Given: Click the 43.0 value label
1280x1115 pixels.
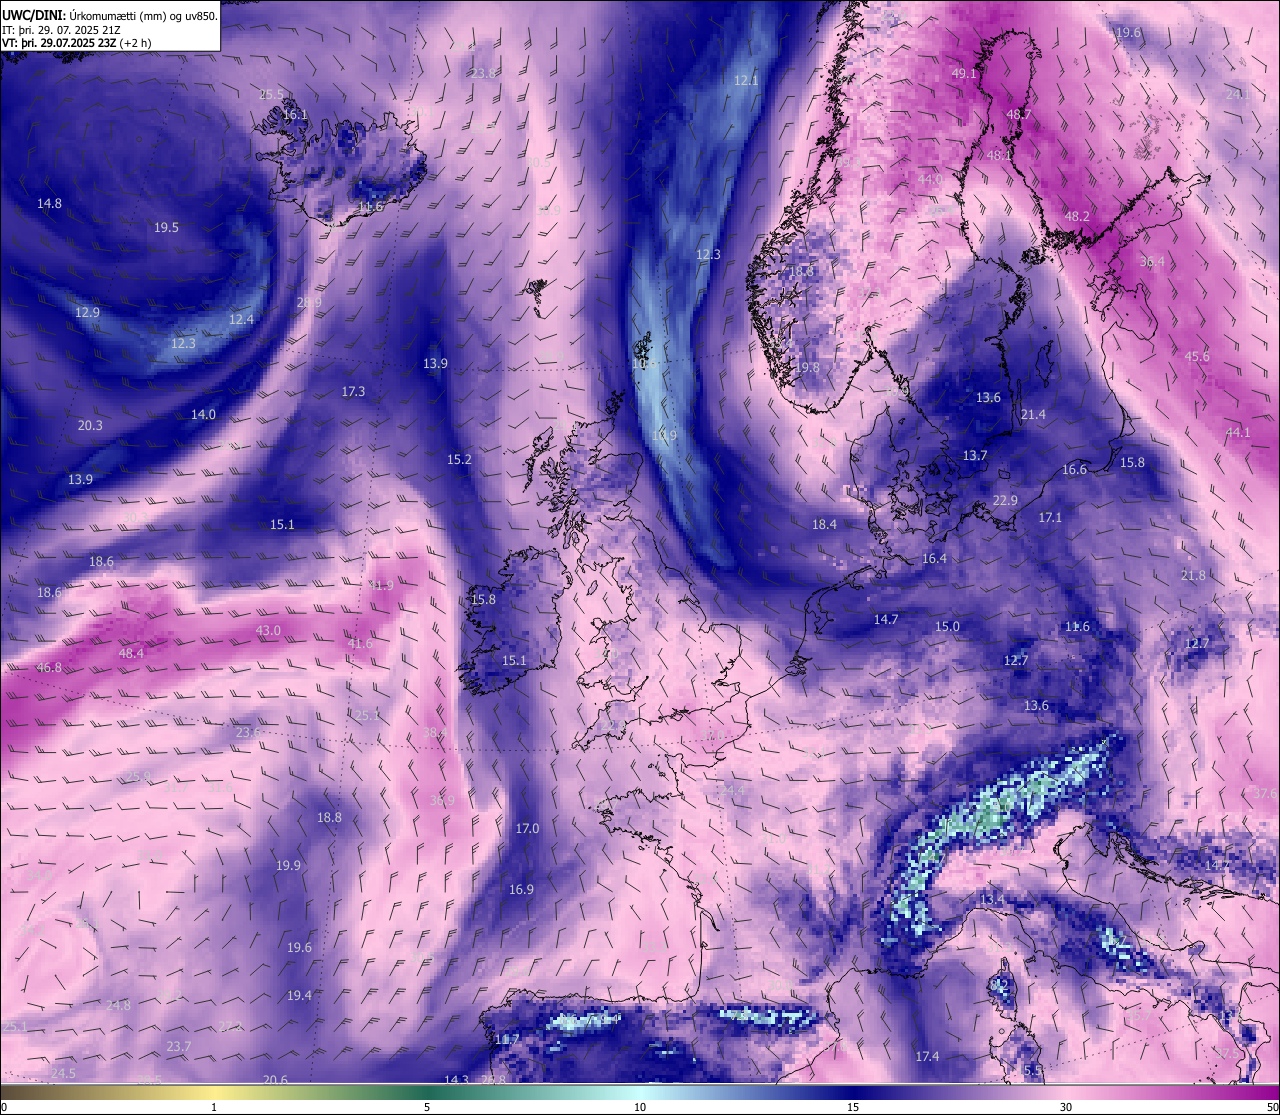Looking at the screenshot, I should 268,630.
